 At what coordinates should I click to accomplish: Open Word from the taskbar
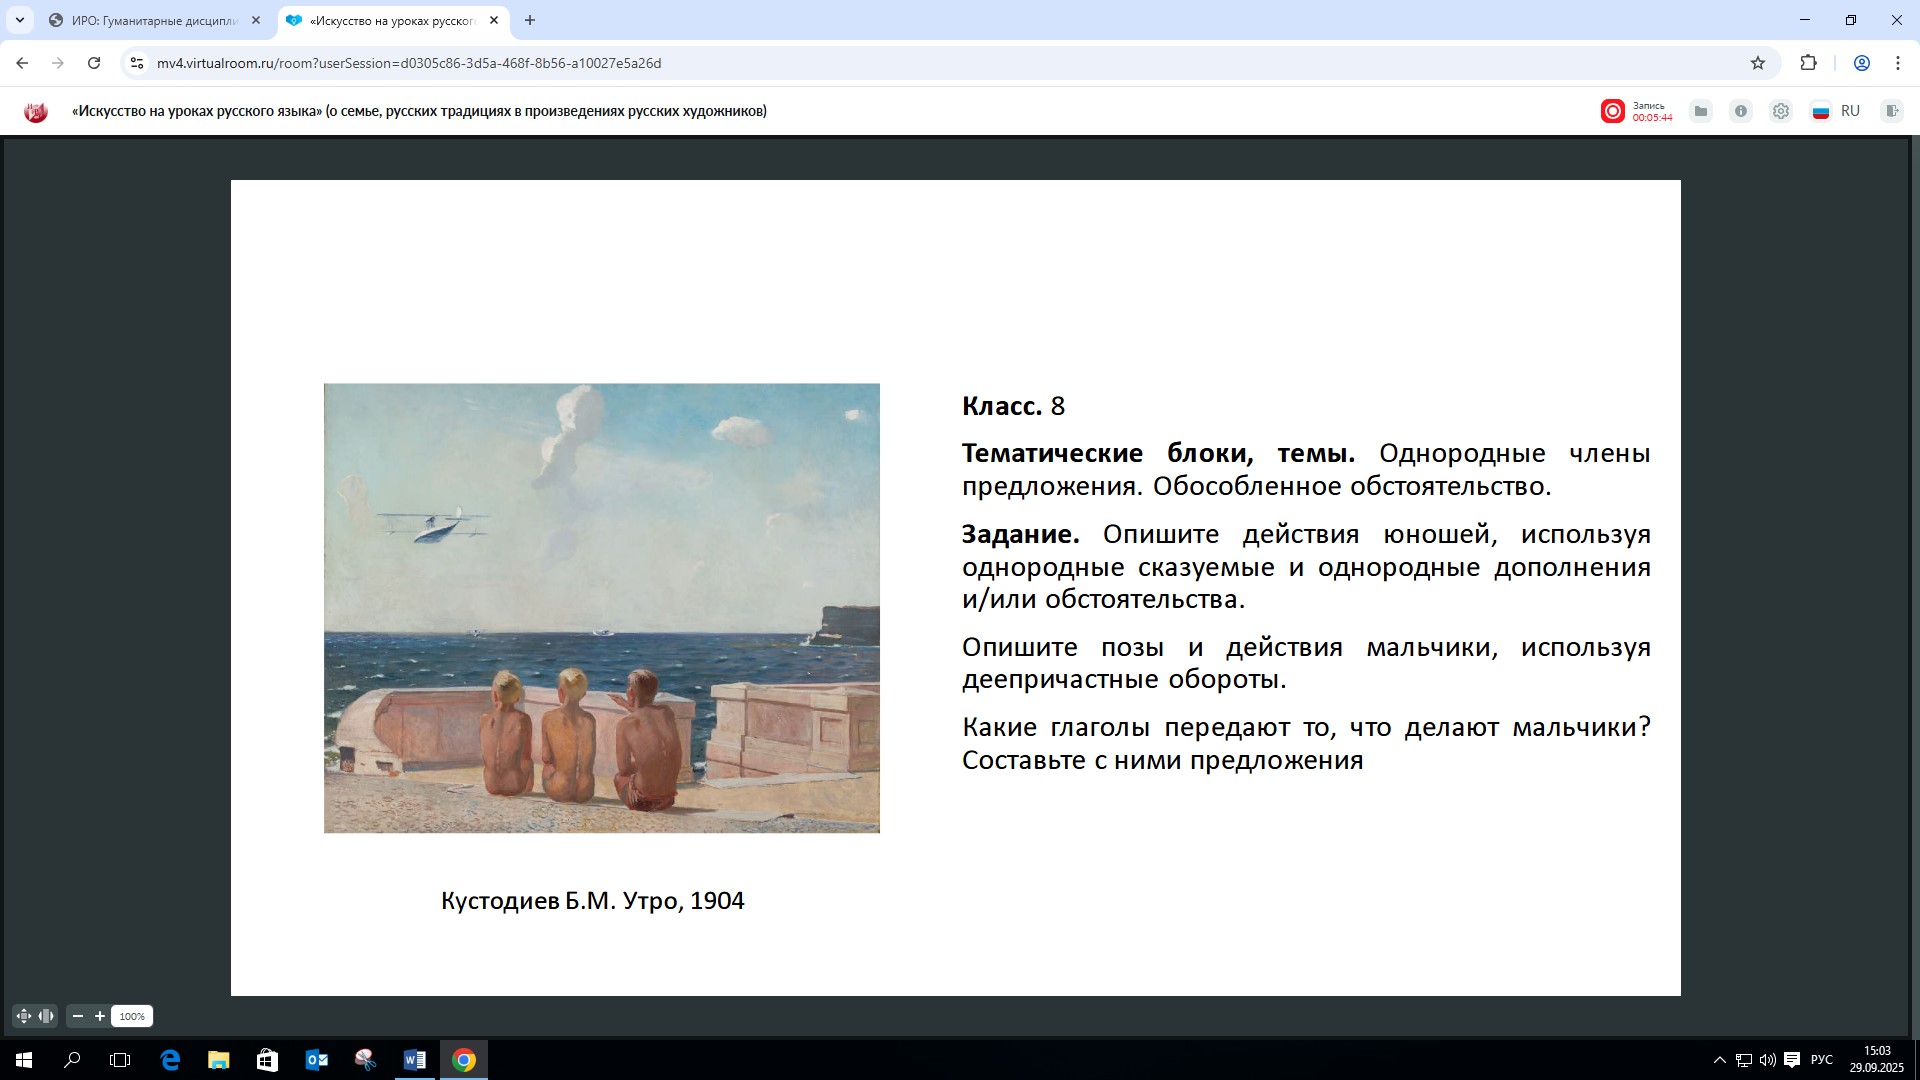click(414, 1060)
